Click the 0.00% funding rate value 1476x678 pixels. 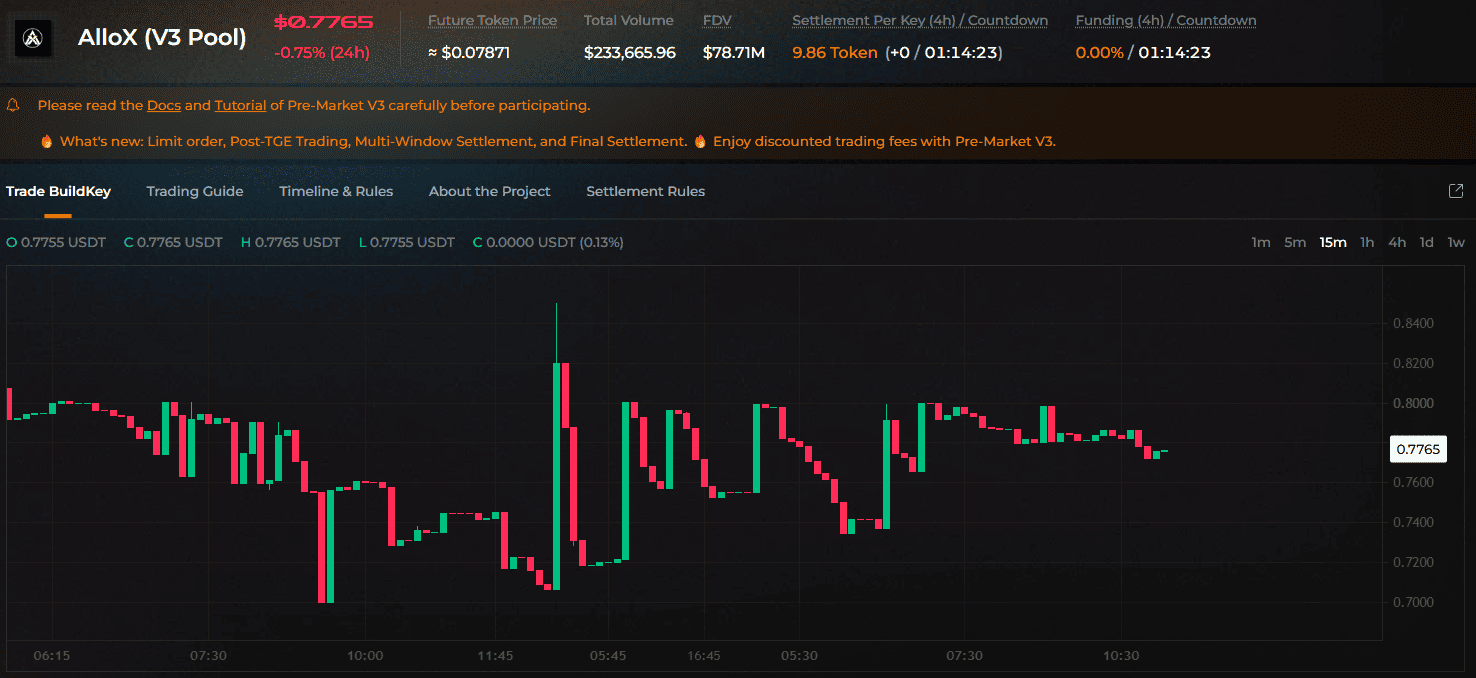tap(1099, 52)
